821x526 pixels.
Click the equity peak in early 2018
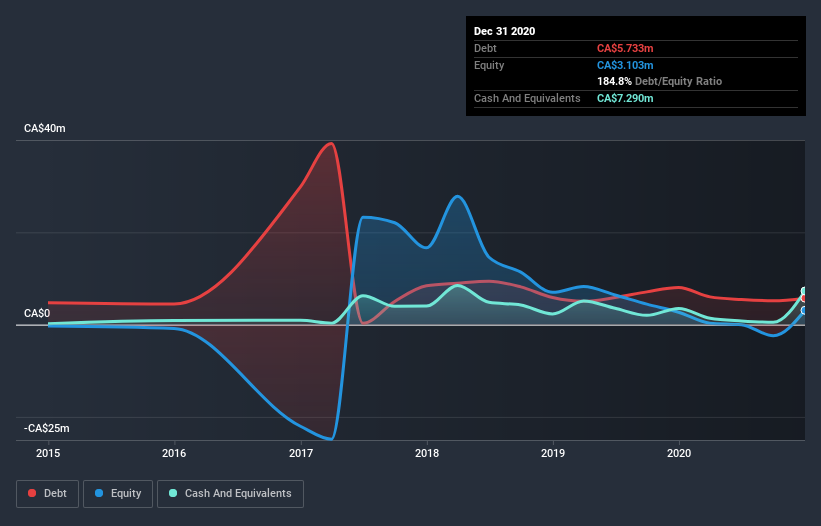(458, 196)
